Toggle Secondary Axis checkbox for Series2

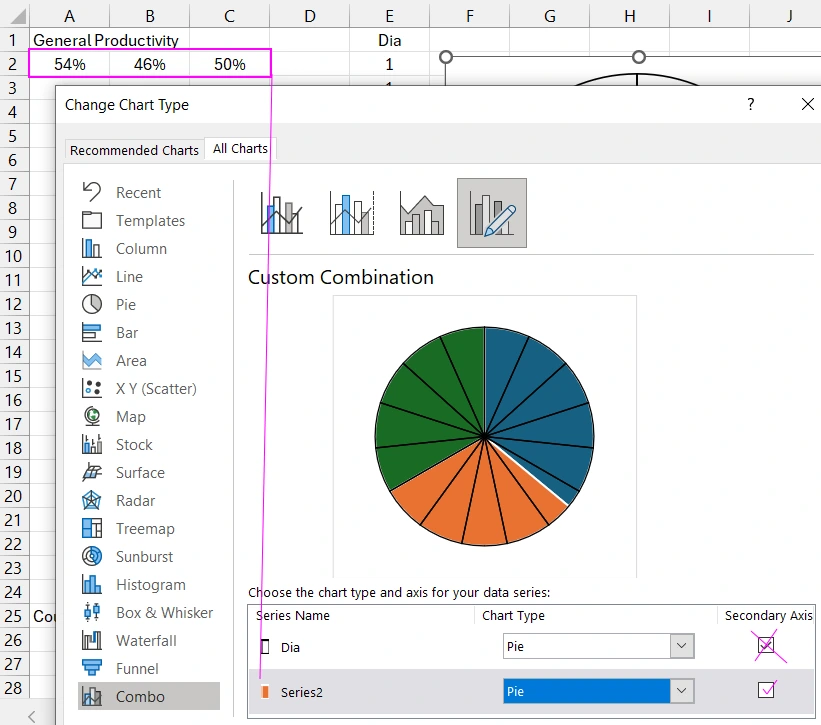pyautogui.click(x=766, y=690)
